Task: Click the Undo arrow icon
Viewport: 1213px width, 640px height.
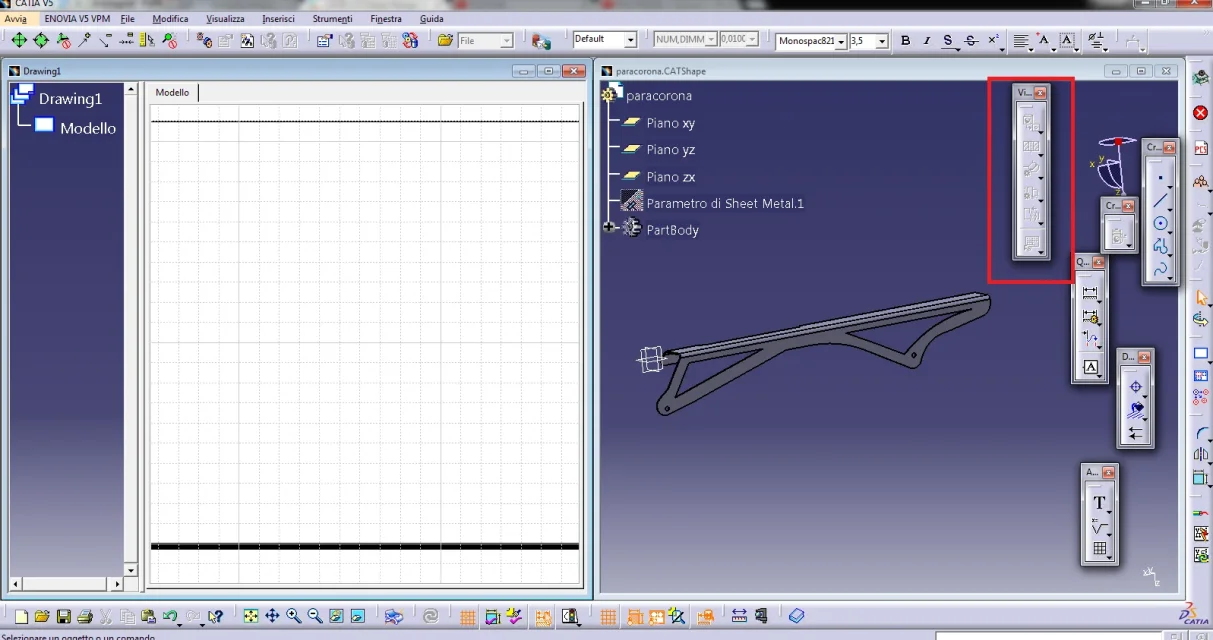Action: [169, 617]
